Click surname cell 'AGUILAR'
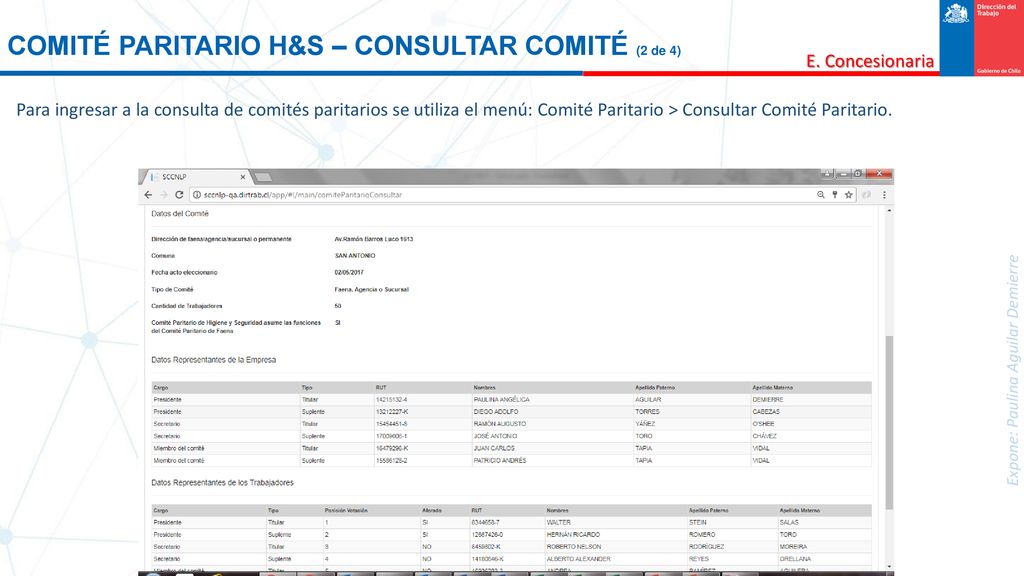1024x576 pixels. click(648, 400)
